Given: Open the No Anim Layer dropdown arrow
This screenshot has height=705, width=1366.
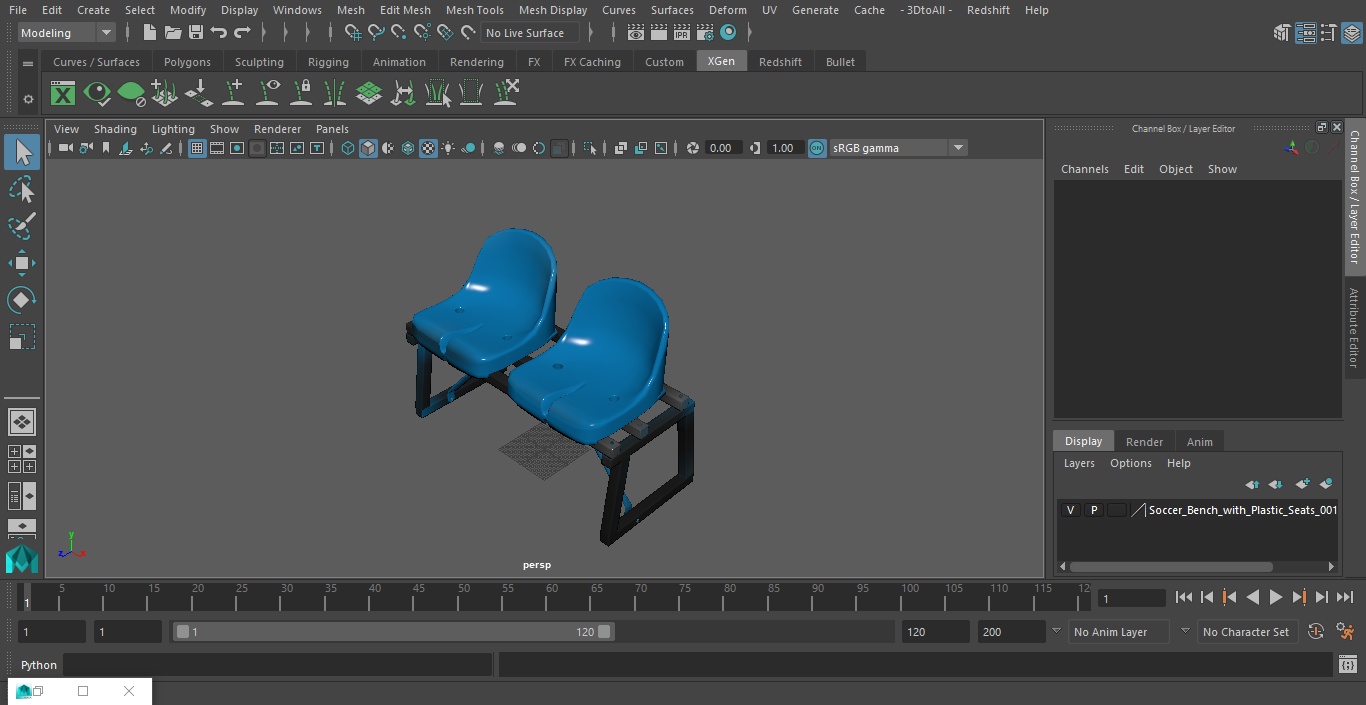Looking at the screenshot, I should (x=1056, y=631).
